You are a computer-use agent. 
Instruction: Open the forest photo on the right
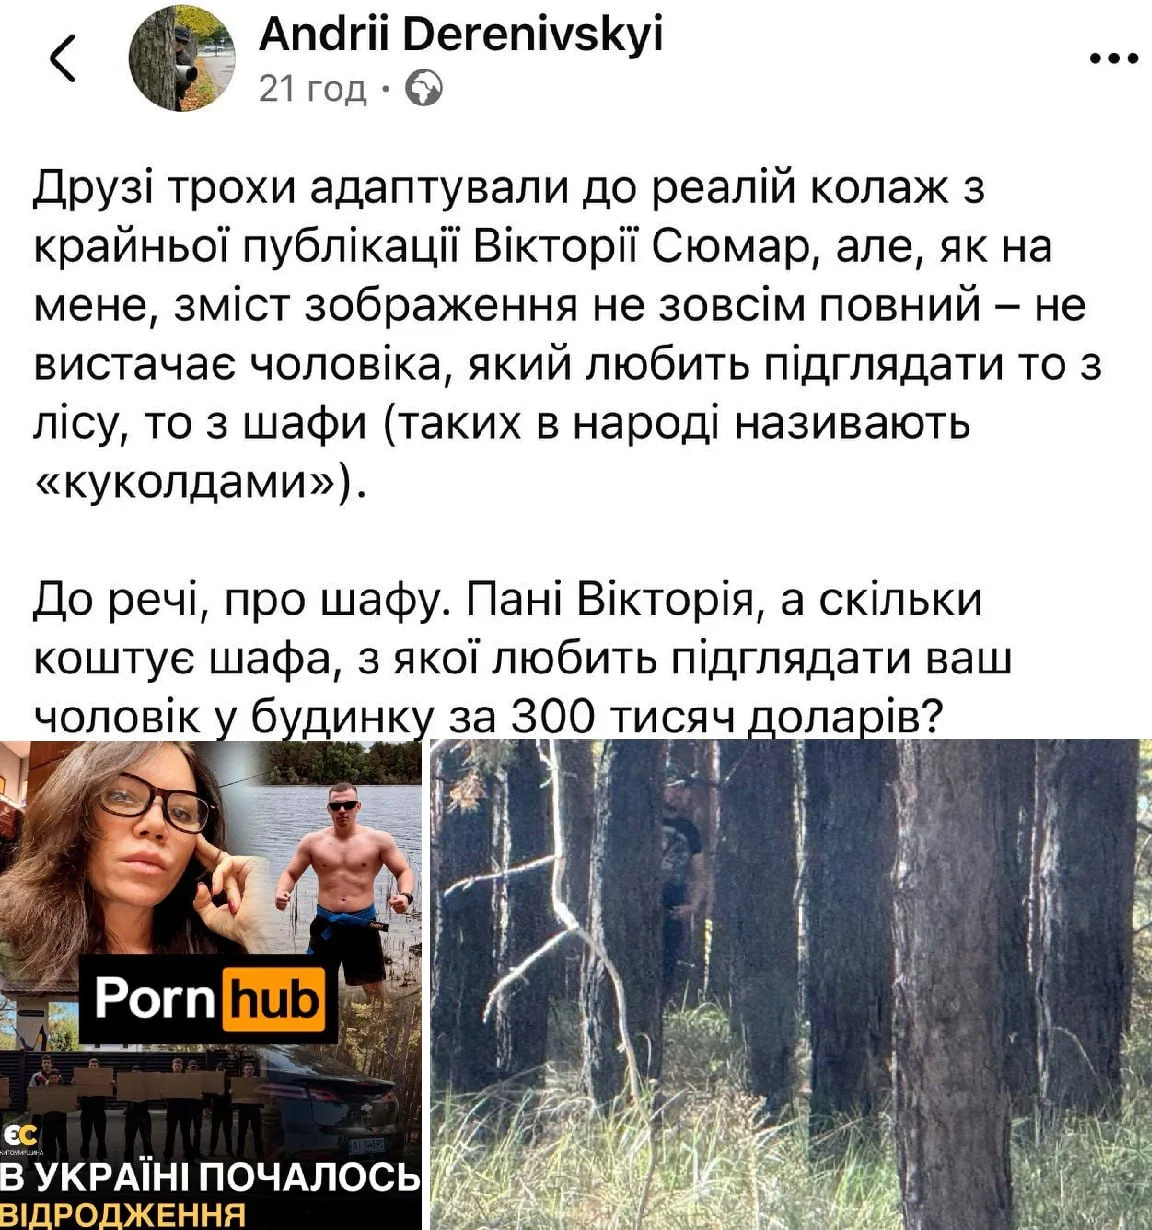pyautogui.click(x=791, y=985)
